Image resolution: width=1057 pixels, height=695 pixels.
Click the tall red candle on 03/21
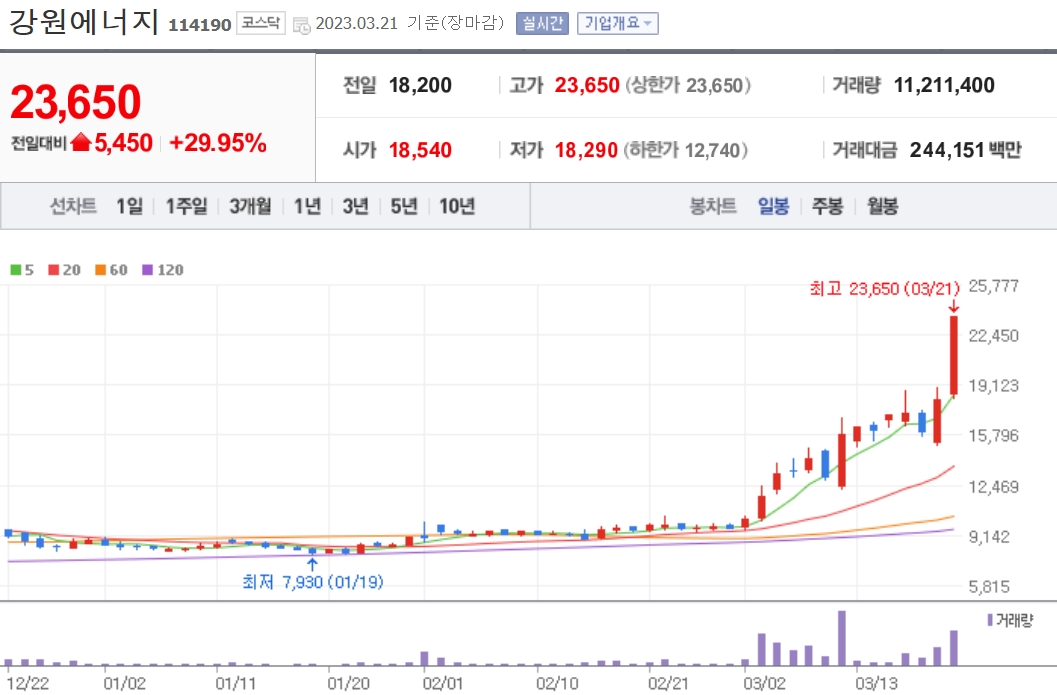954,355
